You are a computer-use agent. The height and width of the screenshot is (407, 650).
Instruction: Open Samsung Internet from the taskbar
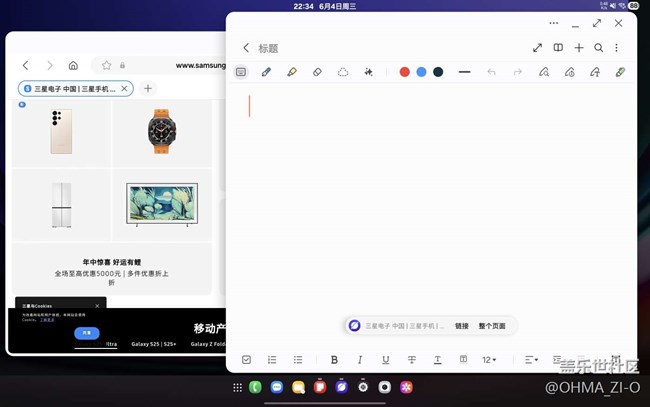[x=342, y=387]
